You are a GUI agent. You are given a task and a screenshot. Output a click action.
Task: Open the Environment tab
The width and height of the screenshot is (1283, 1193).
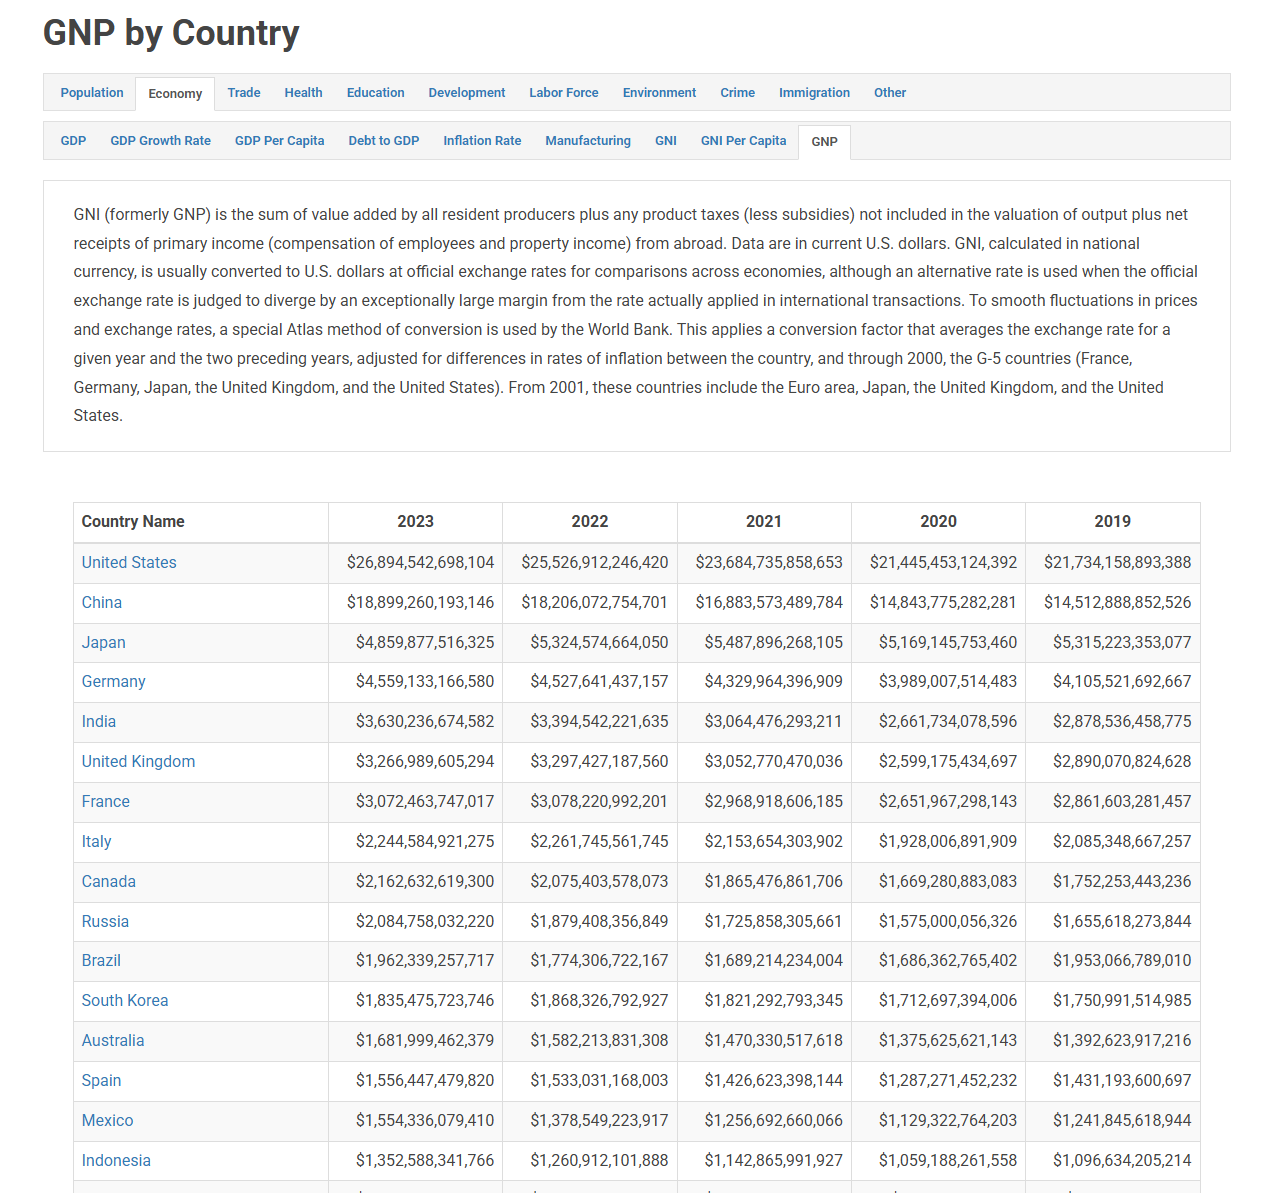tap(659, 93)
